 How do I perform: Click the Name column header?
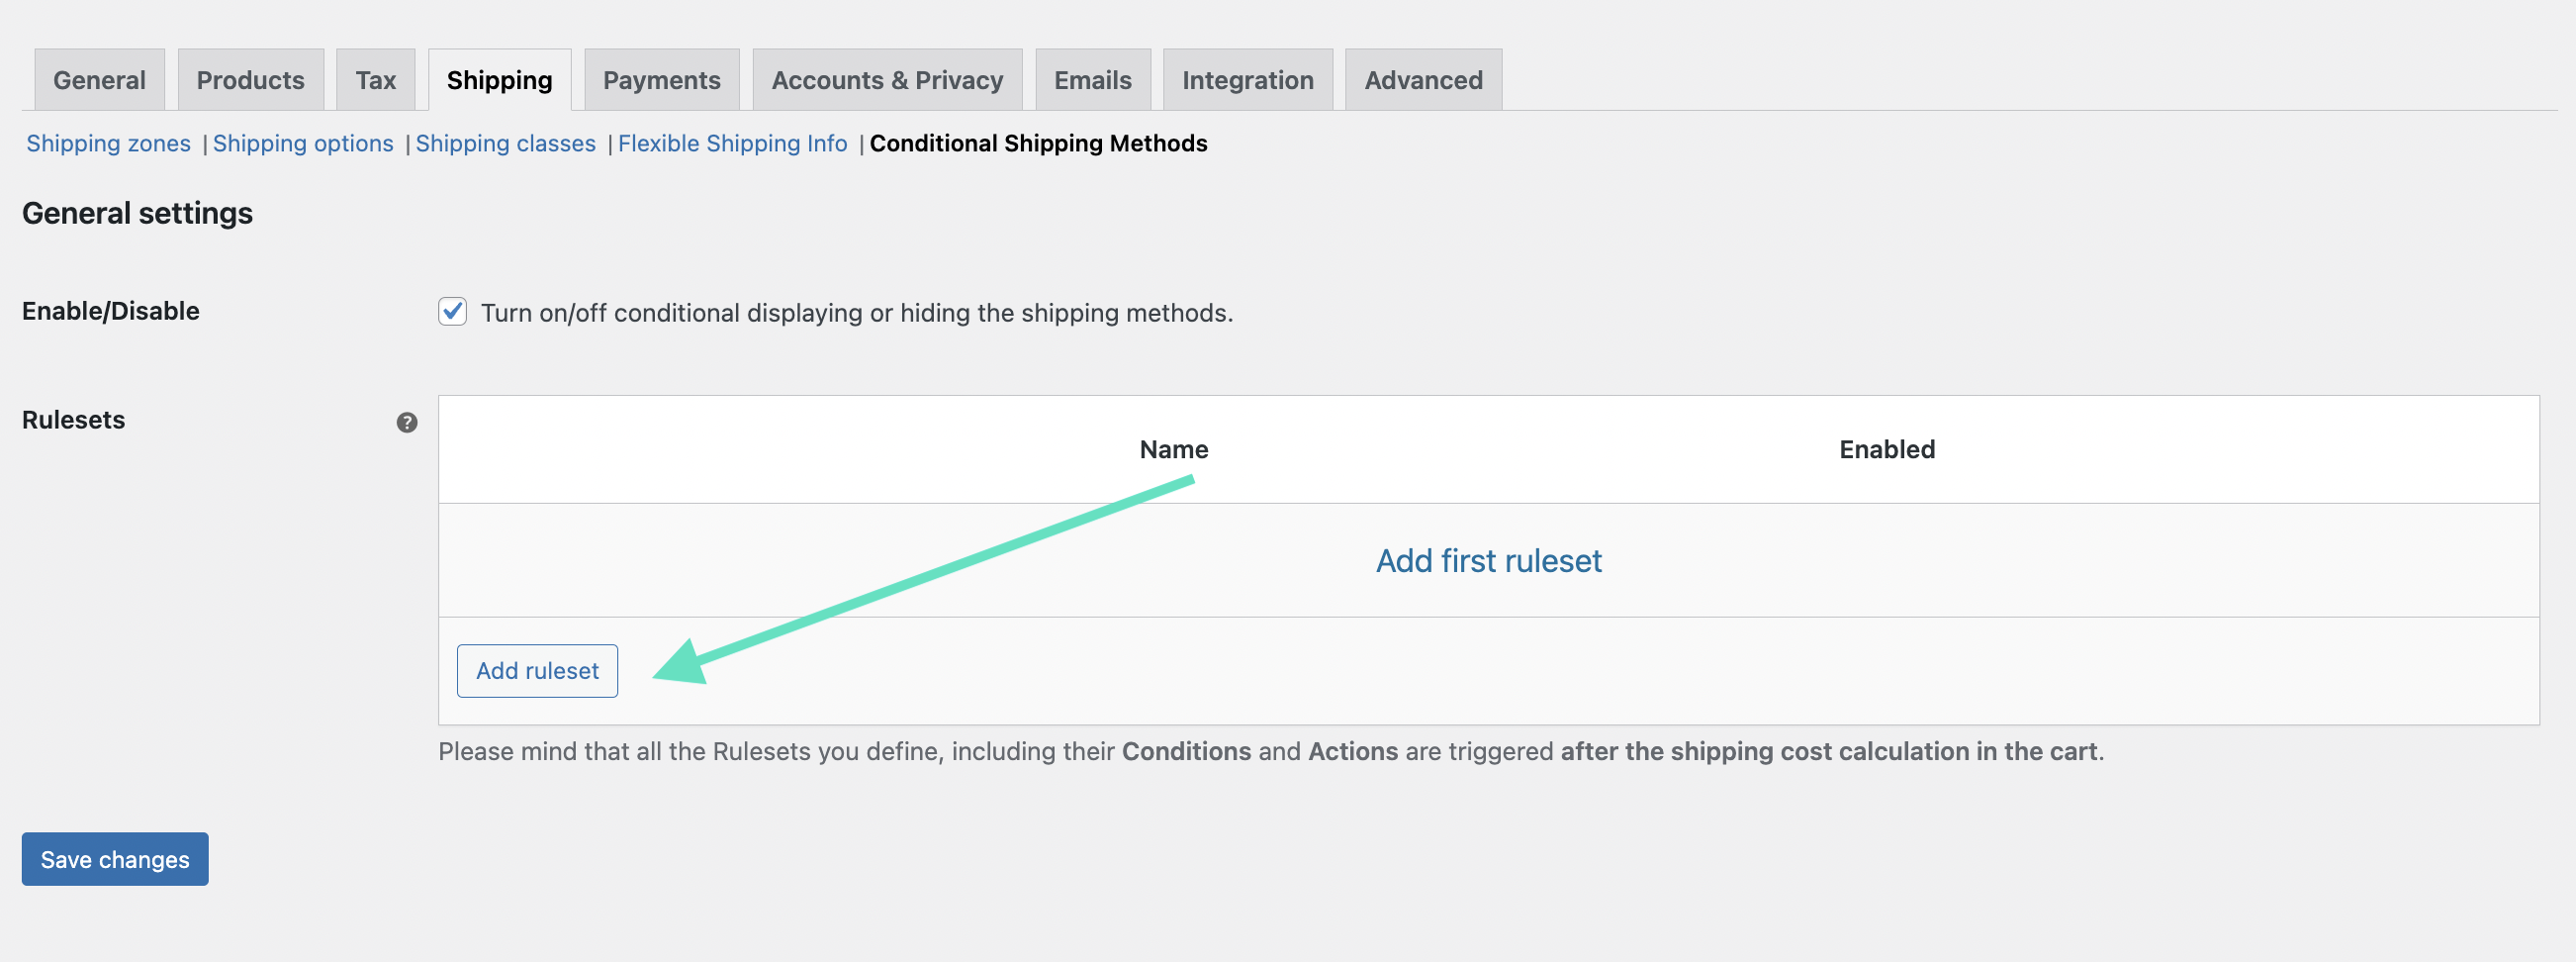coord(1172,449)
